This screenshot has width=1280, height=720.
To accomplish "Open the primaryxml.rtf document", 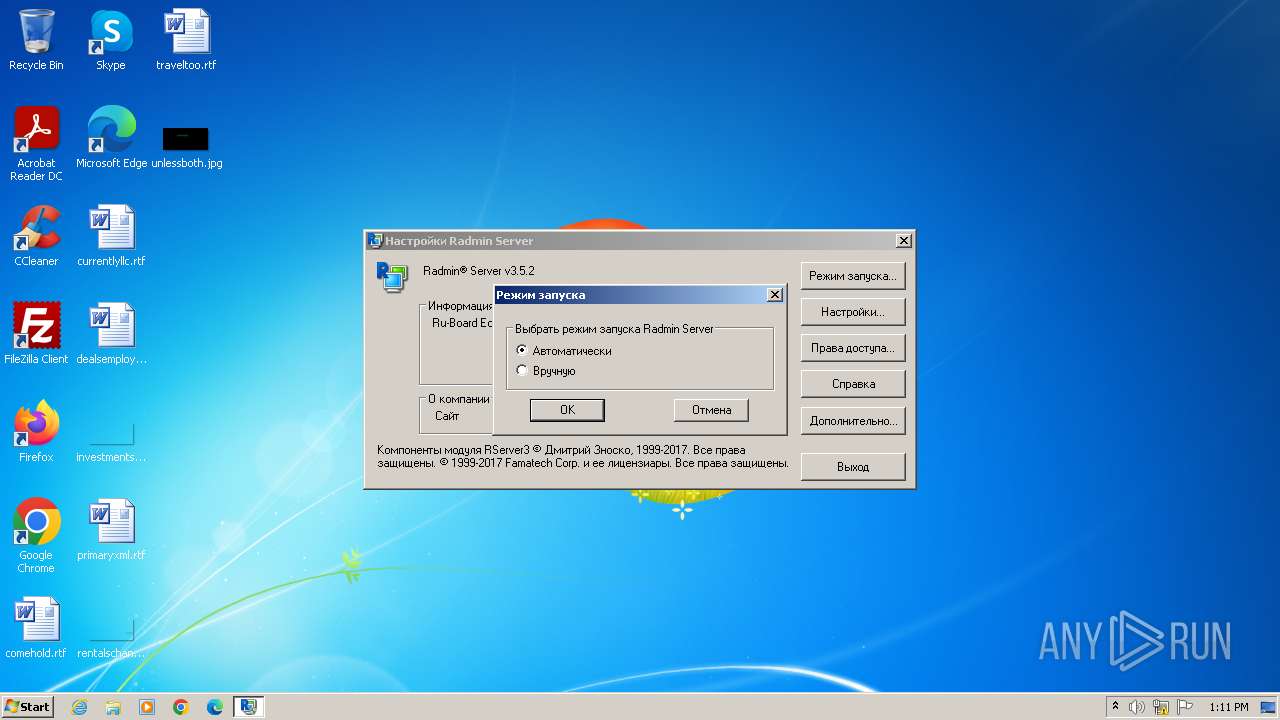I will click(x=111, y=530).
